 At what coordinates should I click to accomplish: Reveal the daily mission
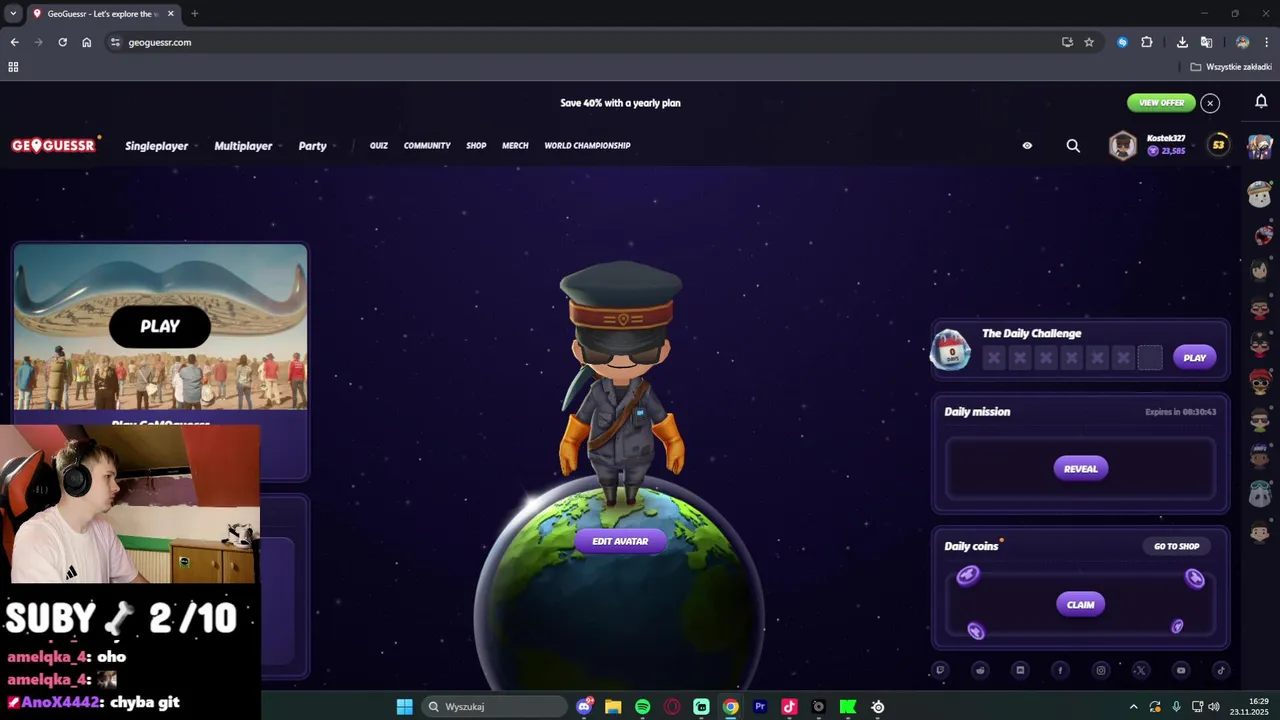tap(1080, 469)
